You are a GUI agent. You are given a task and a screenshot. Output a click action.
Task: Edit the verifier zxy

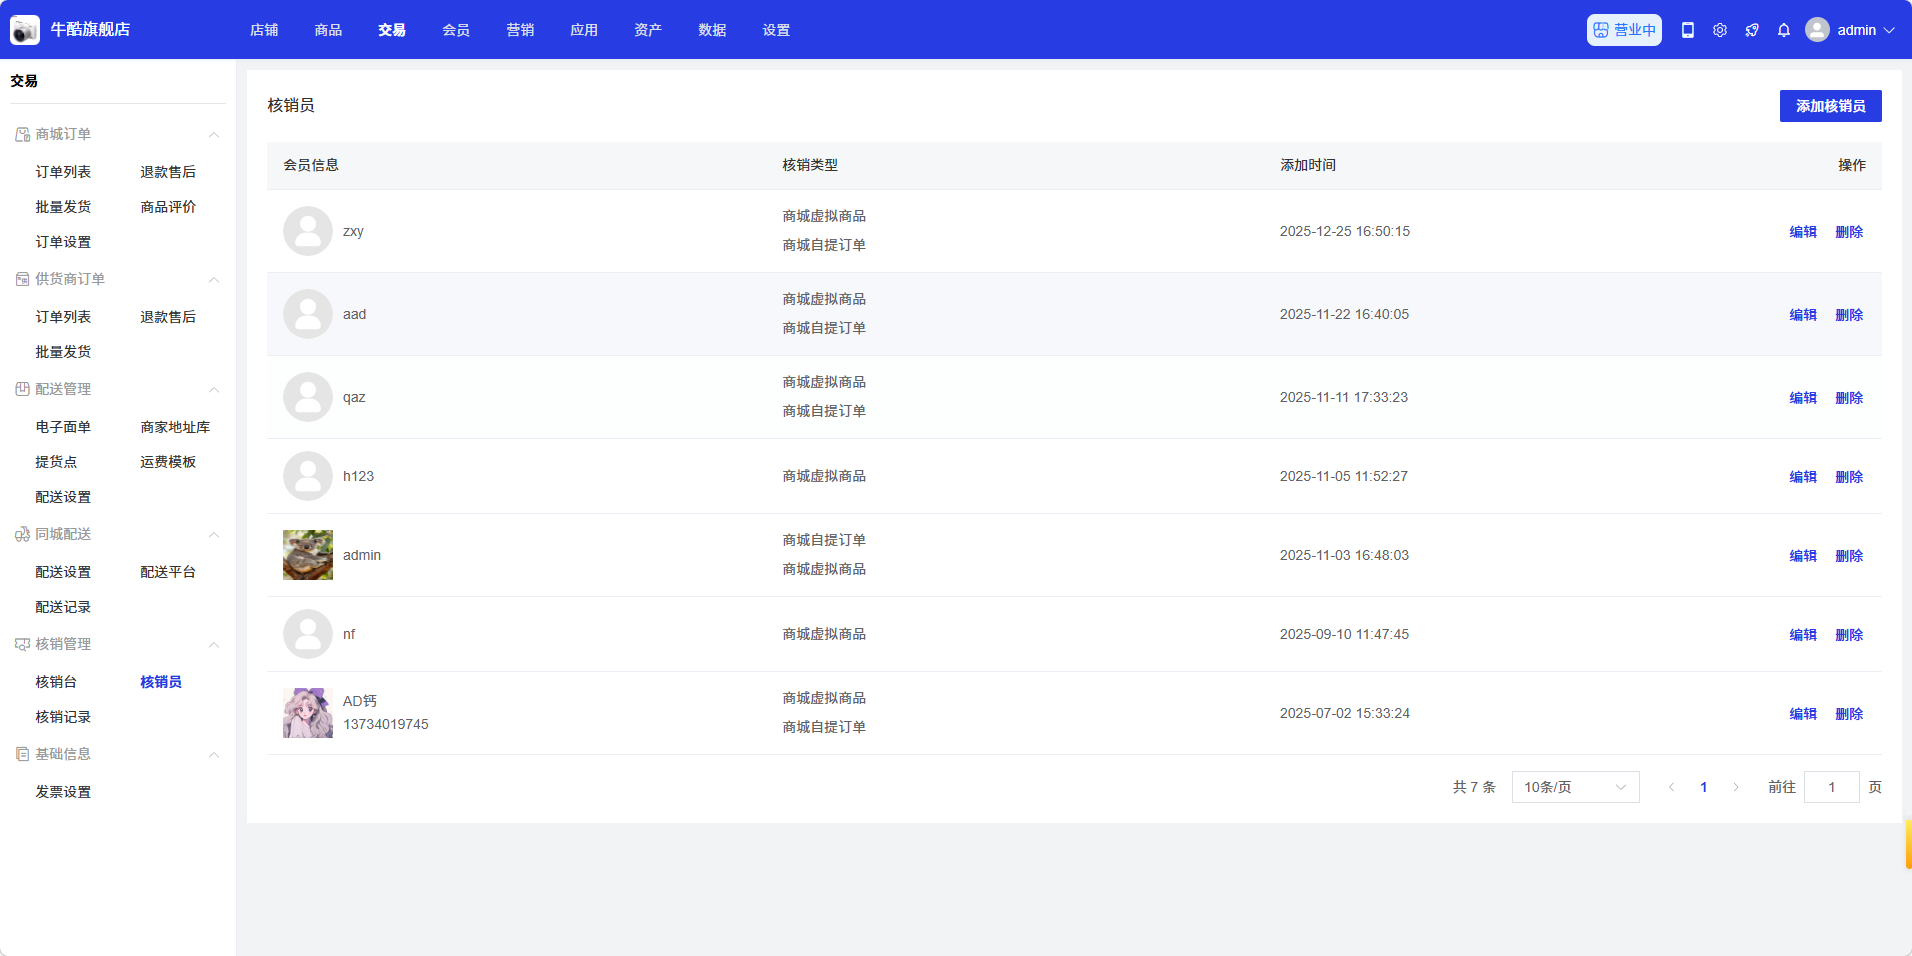1802,232
